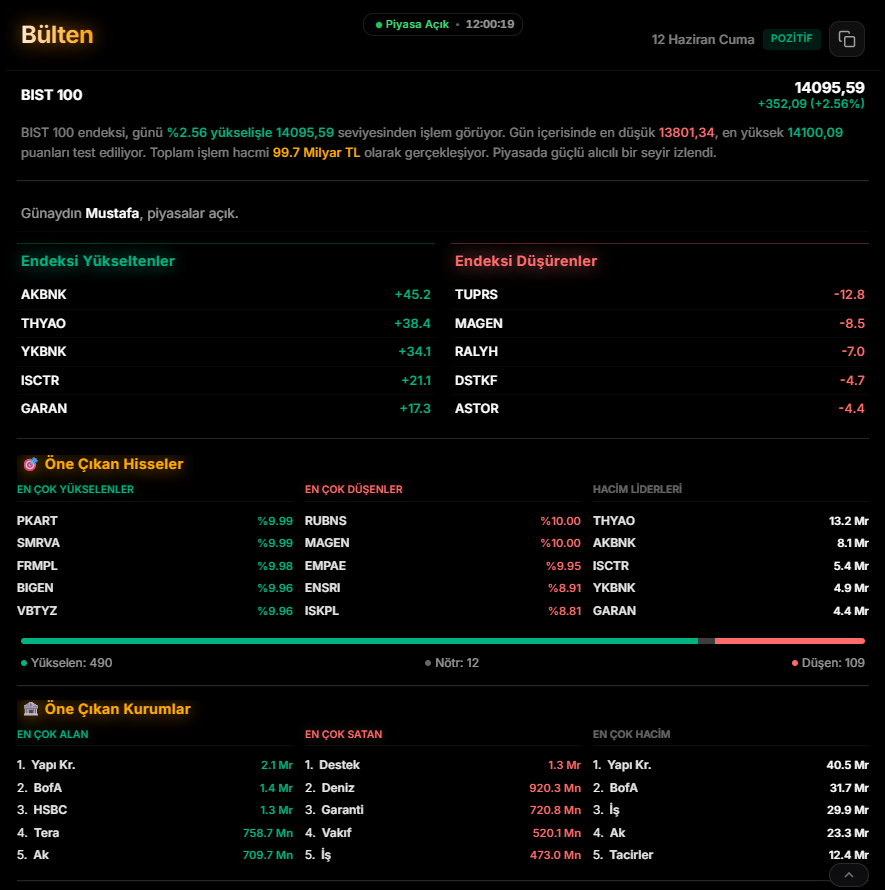This screenshot has height=890, width=885.
Task: Open RUBNS in En Çok Düşenler
Action: point(443,521)
